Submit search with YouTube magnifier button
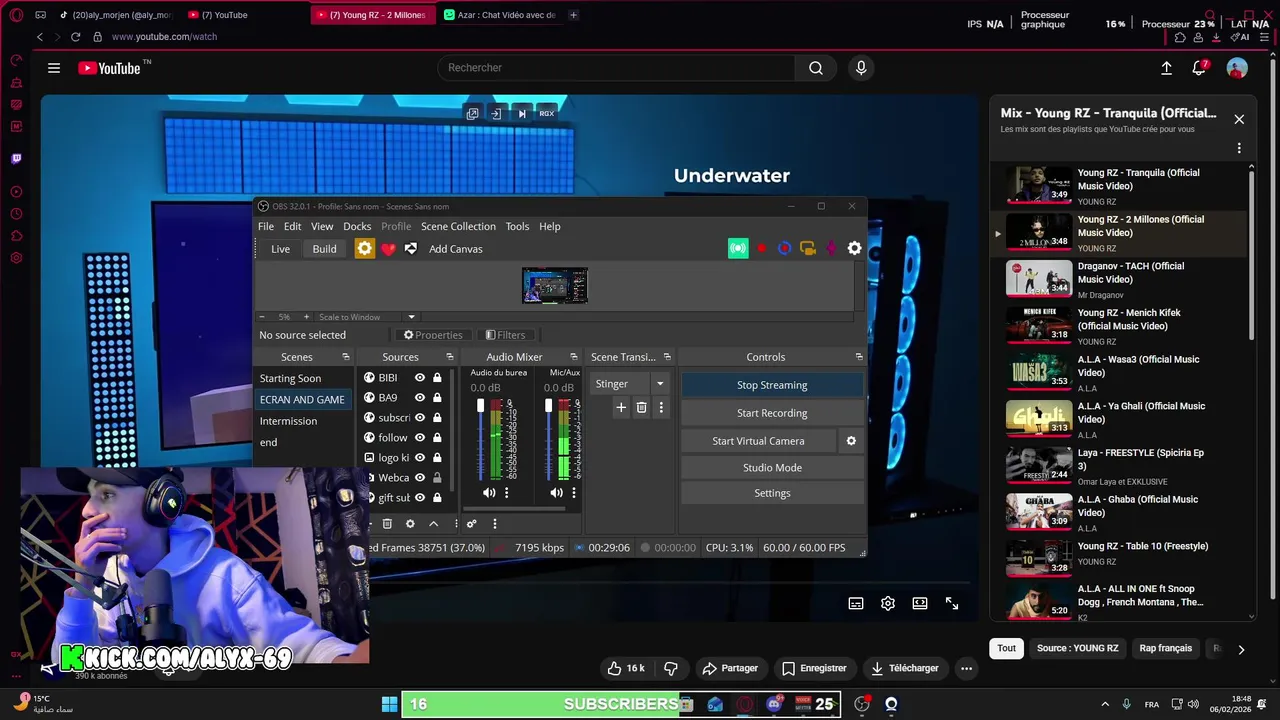The width and height of the screenshot is (1280, 720). pyautogui.click(x=816, y=68)
